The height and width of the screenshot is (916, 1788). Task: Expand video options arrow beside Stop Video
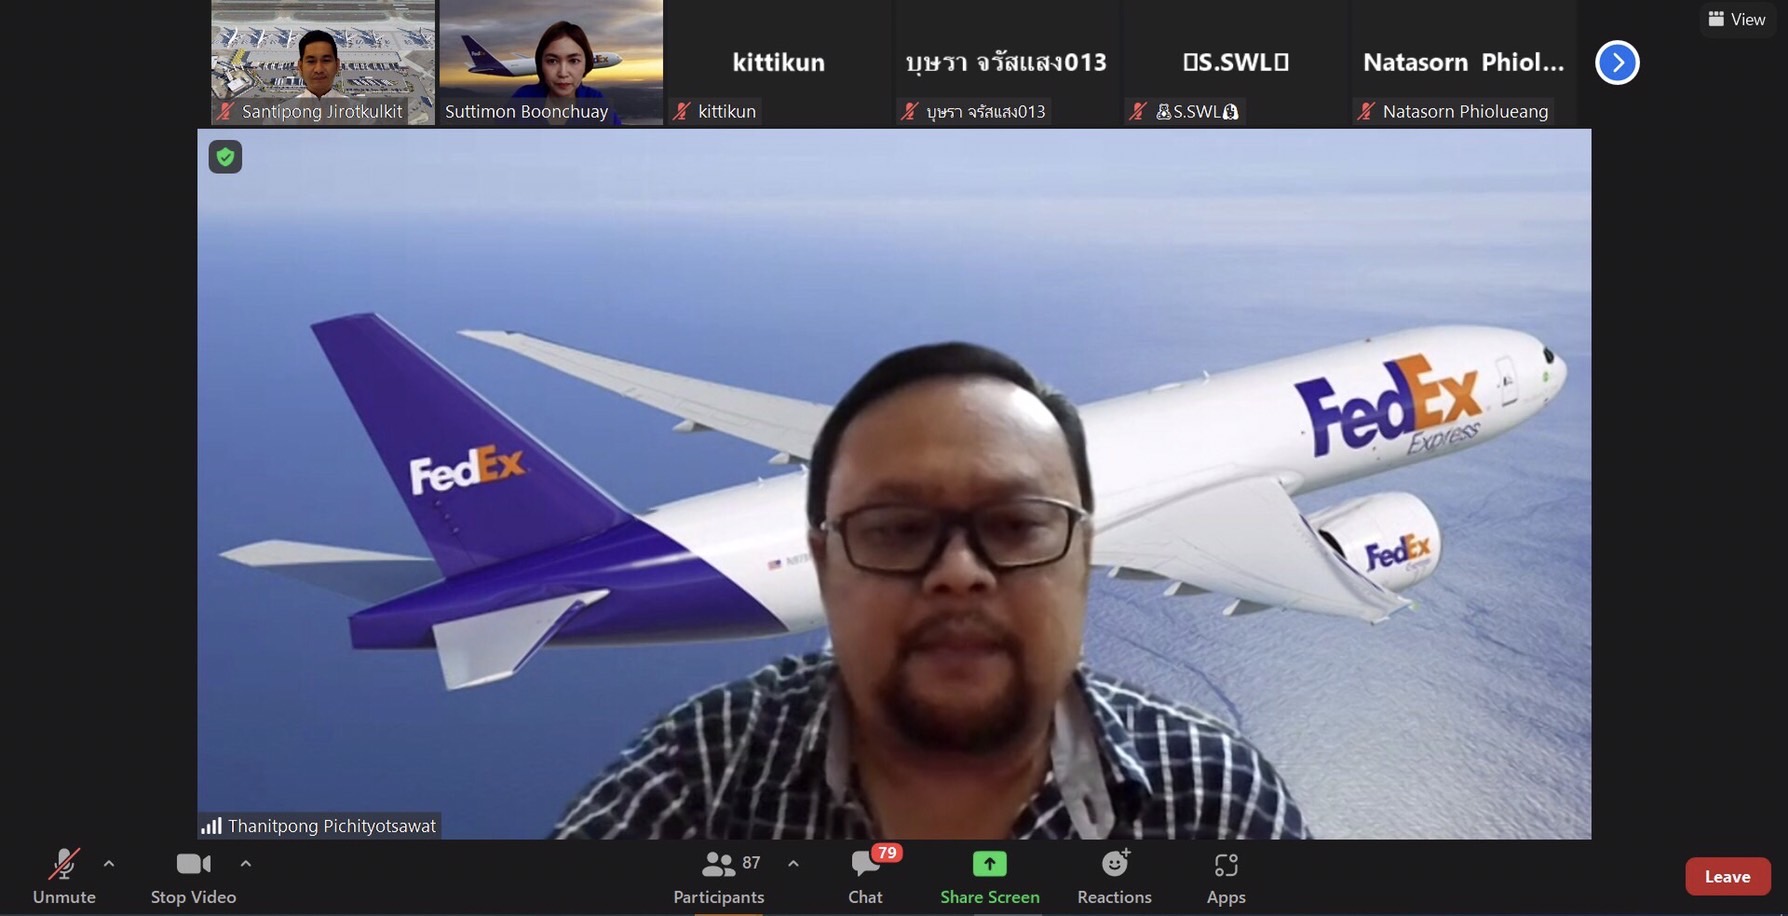pyautogui.click(x=246, y=863)
